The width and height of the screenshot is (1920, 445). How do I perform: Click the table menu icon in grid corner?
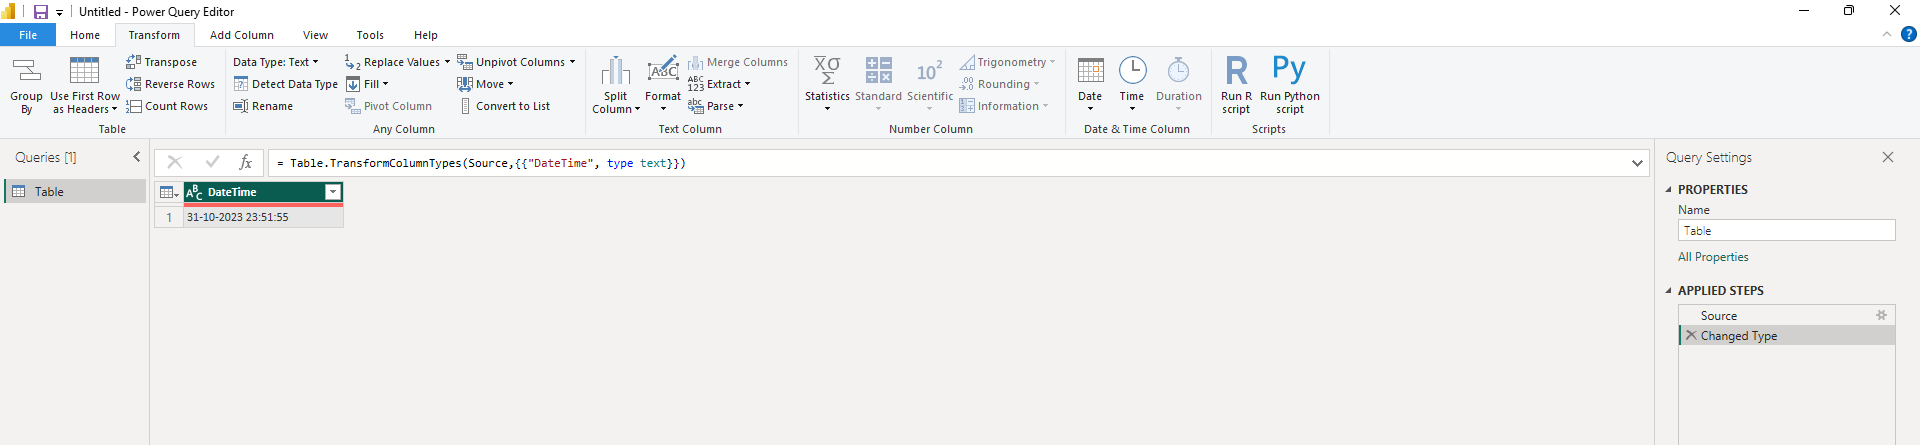pos(169,192)
